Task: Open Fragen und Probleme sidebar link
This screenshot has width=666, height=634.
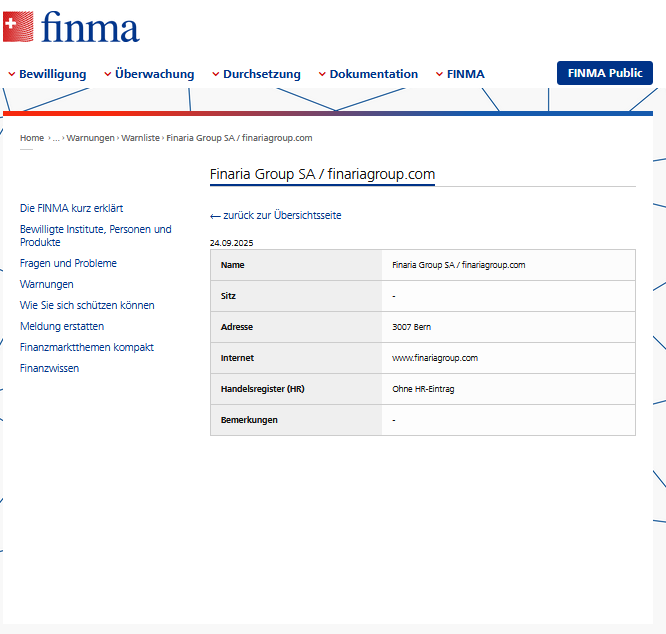Action: (x=68, y=263)
